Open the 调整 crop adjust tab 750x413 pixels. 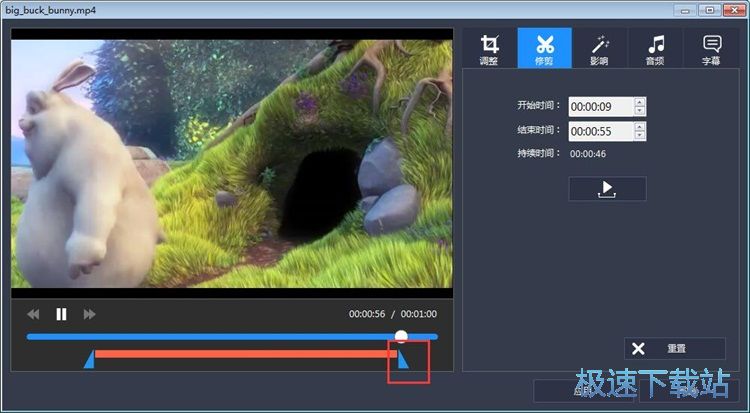click(x=489, y=48)
